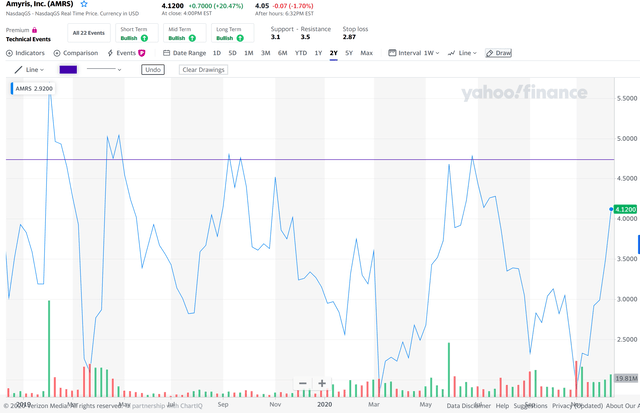Select the 2Y date range
640x413 pixels.
click(x=333, y=53)
